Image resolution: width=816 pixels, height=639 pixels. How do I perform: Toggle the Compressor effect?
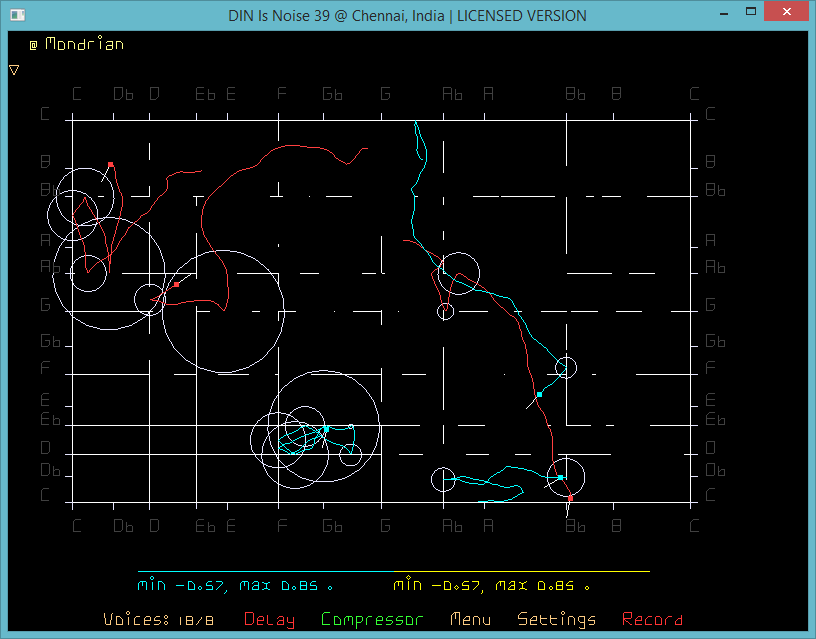(x=372, y=620)
